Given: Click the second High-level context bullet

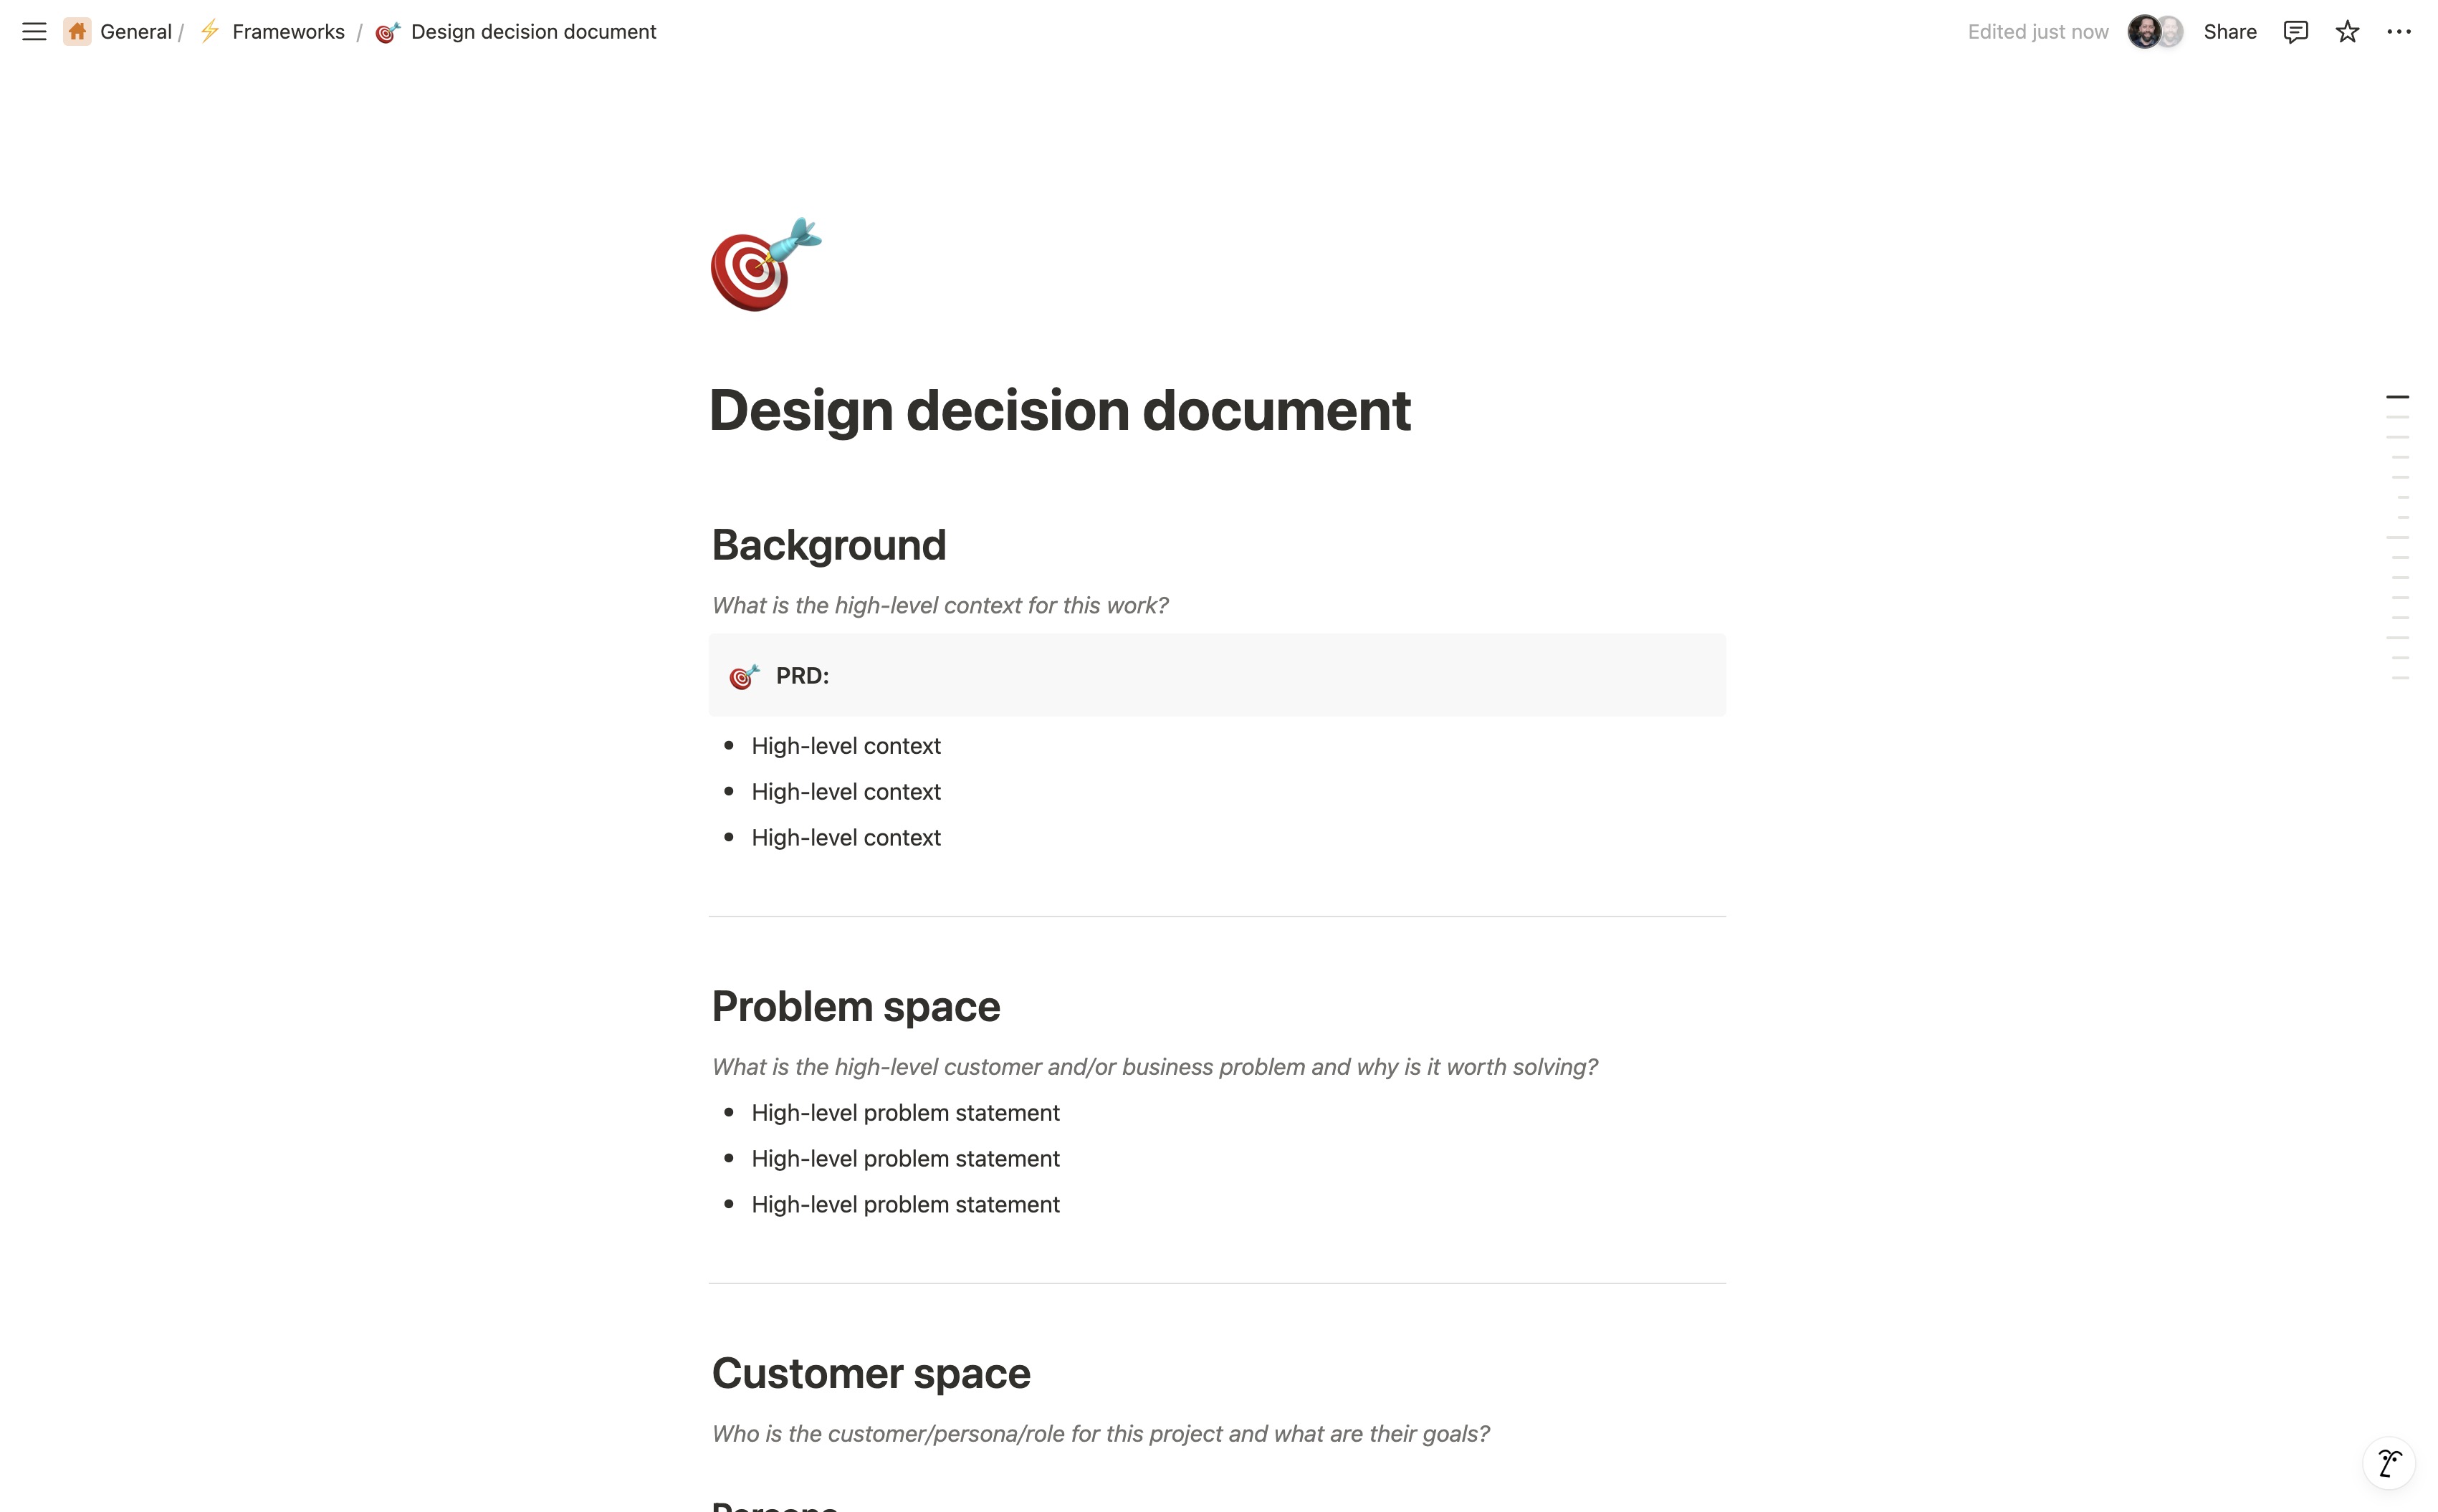Looking at the screenshot, I should (x=845, y=792).
